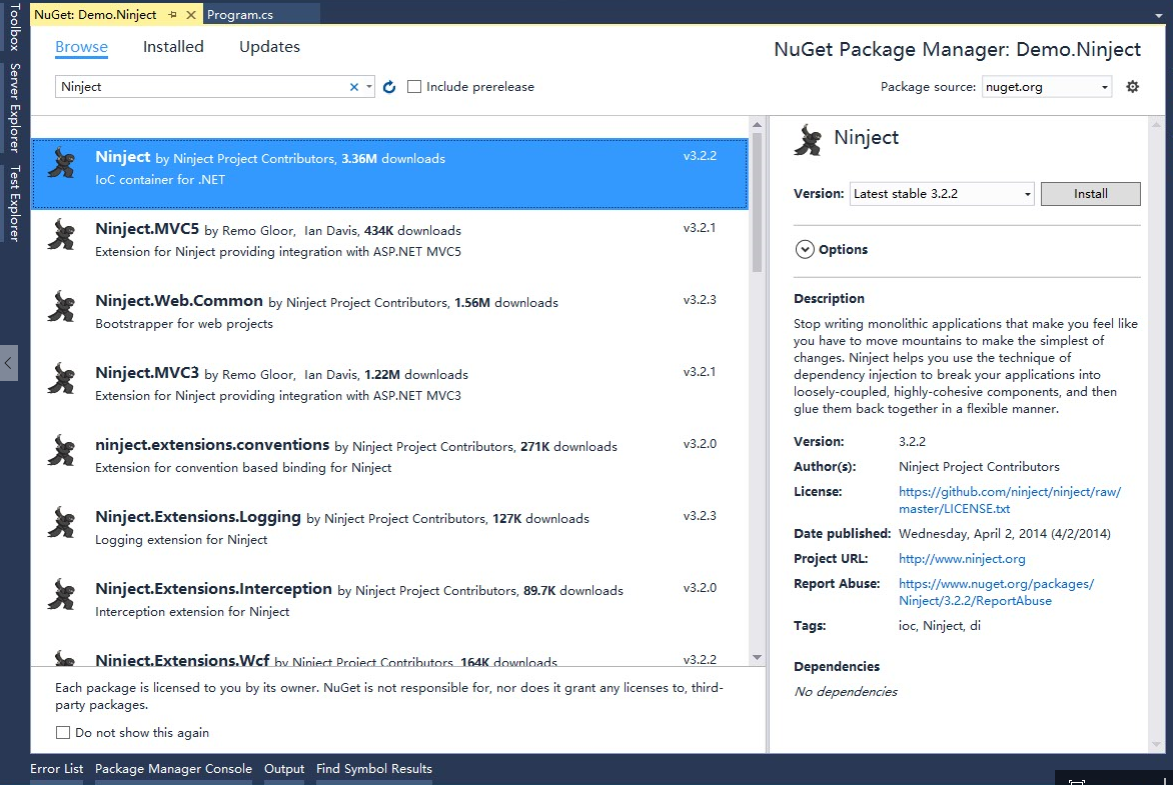Screen dimensions: 1173x785
Task: Click 'No dependencies' text
Action: coord(845,691)
